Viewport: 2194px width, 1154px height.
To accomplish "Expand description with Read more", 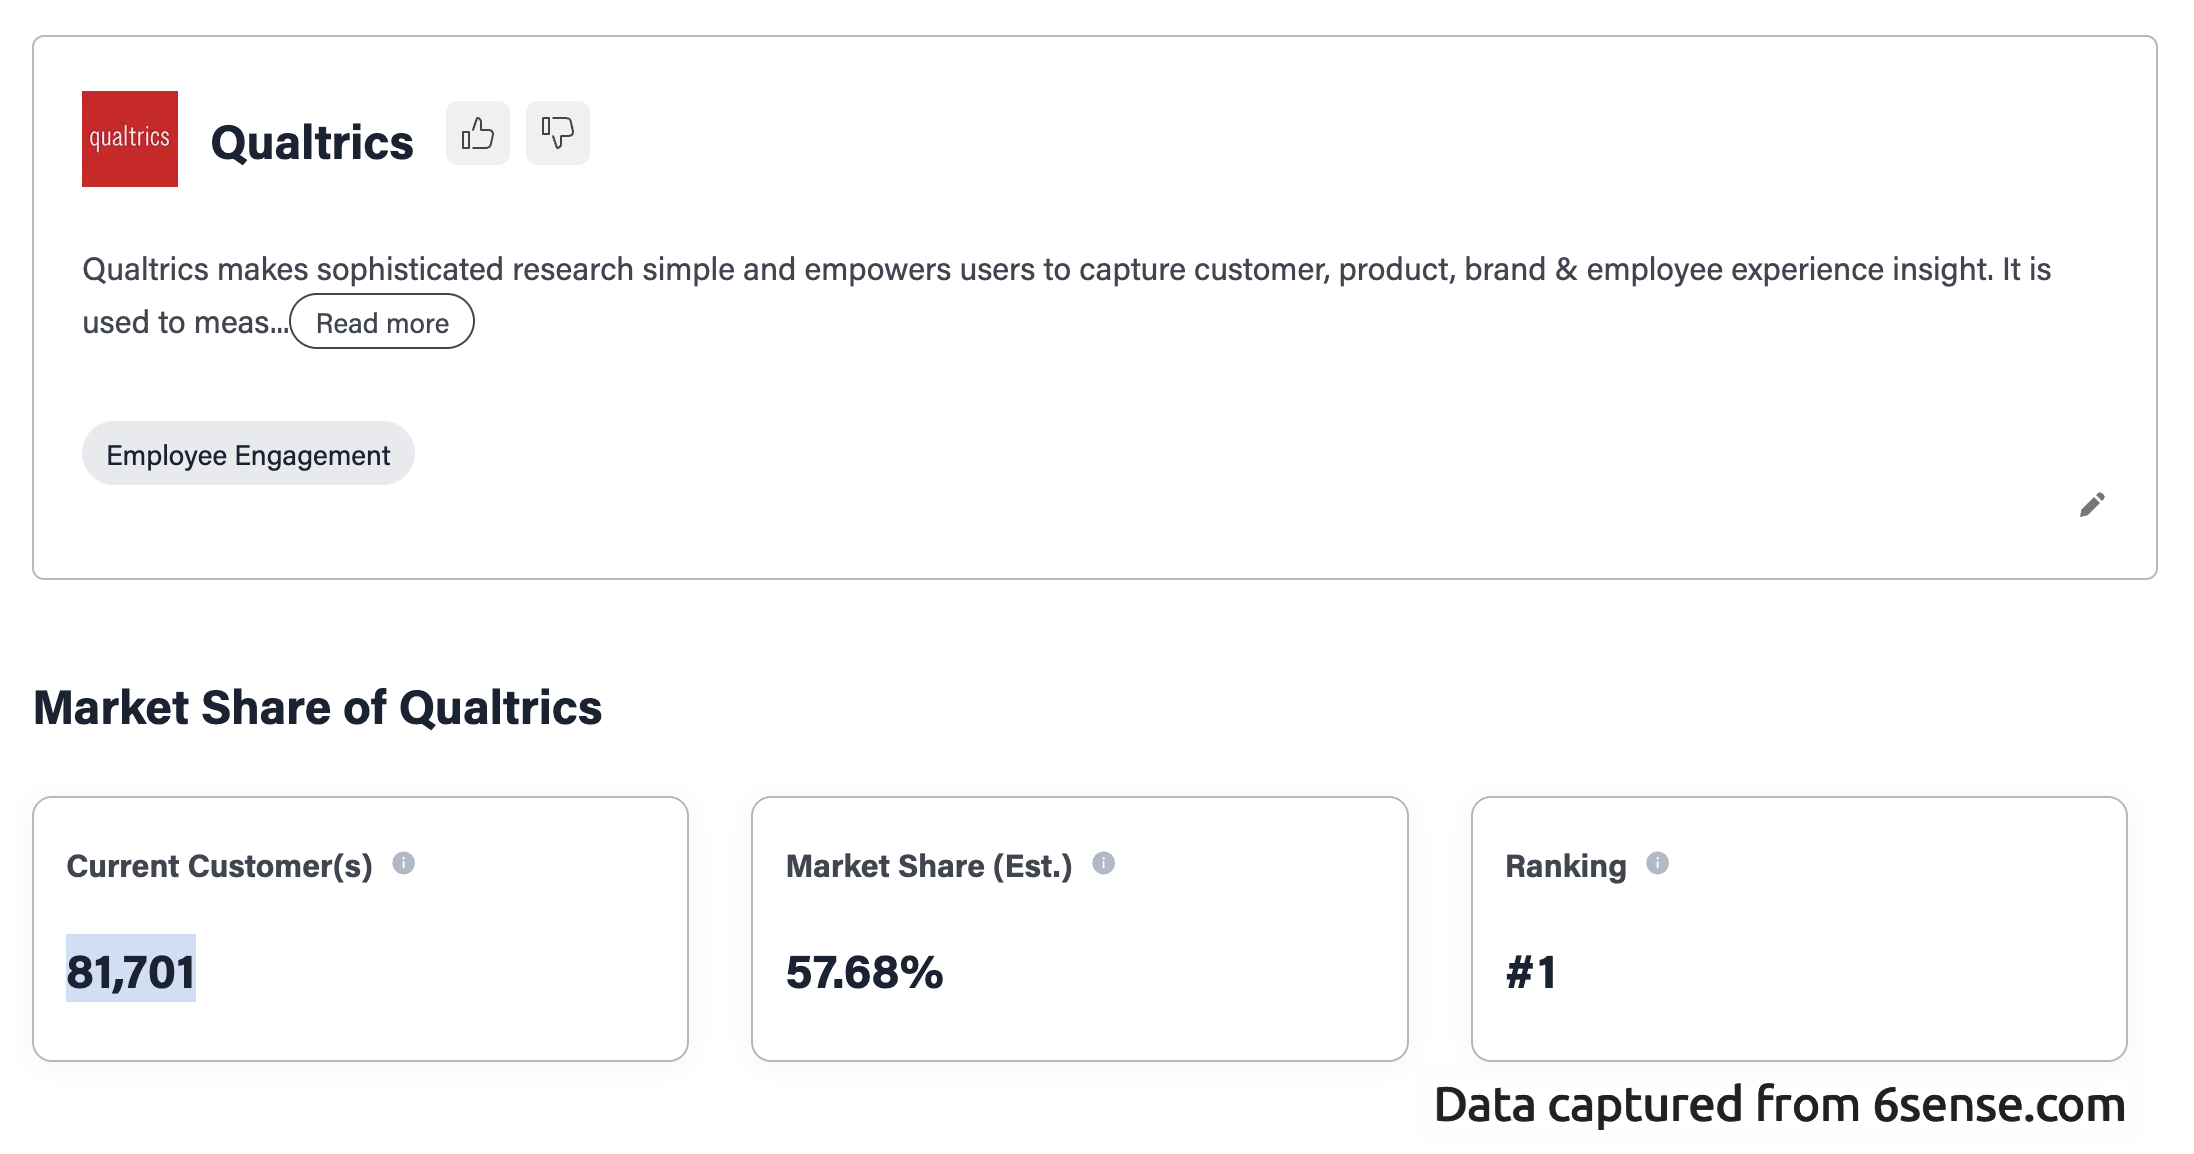I will [x=382, y=322].
